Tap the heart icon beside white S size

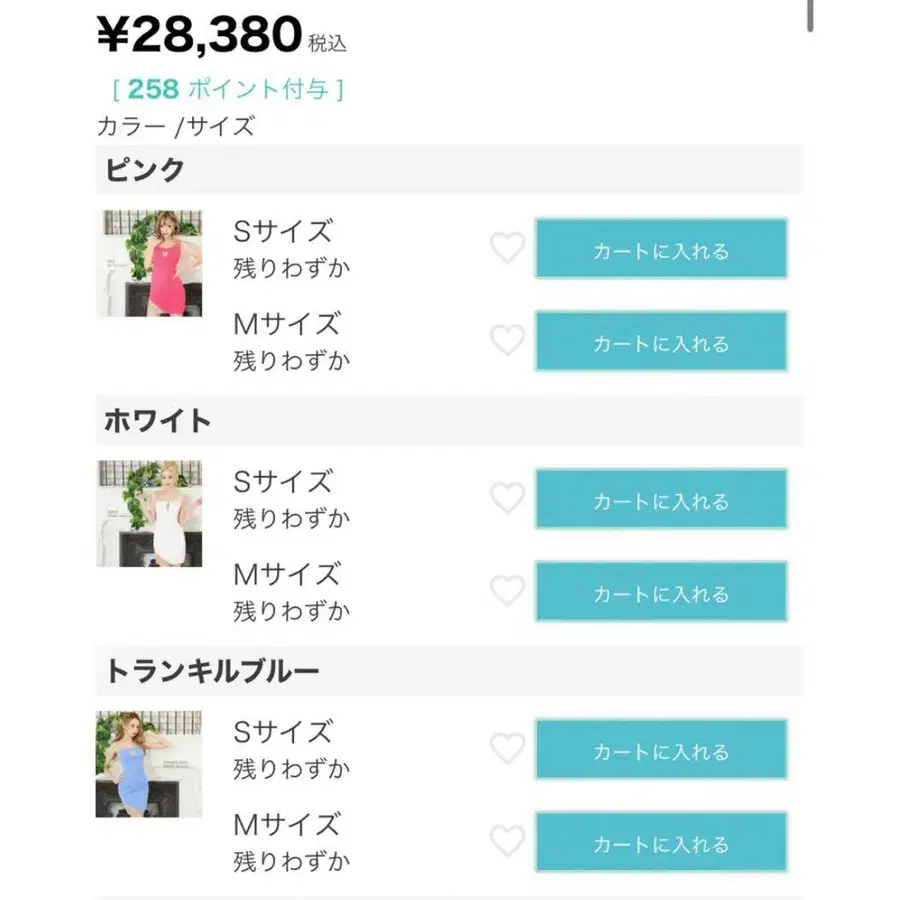(x=507, y=498)
